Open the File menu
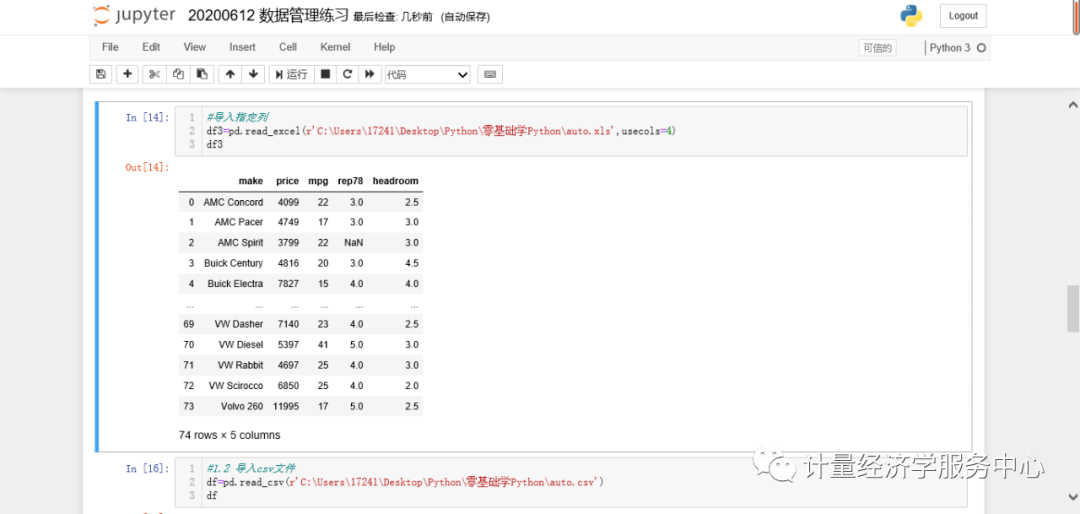 110,47
